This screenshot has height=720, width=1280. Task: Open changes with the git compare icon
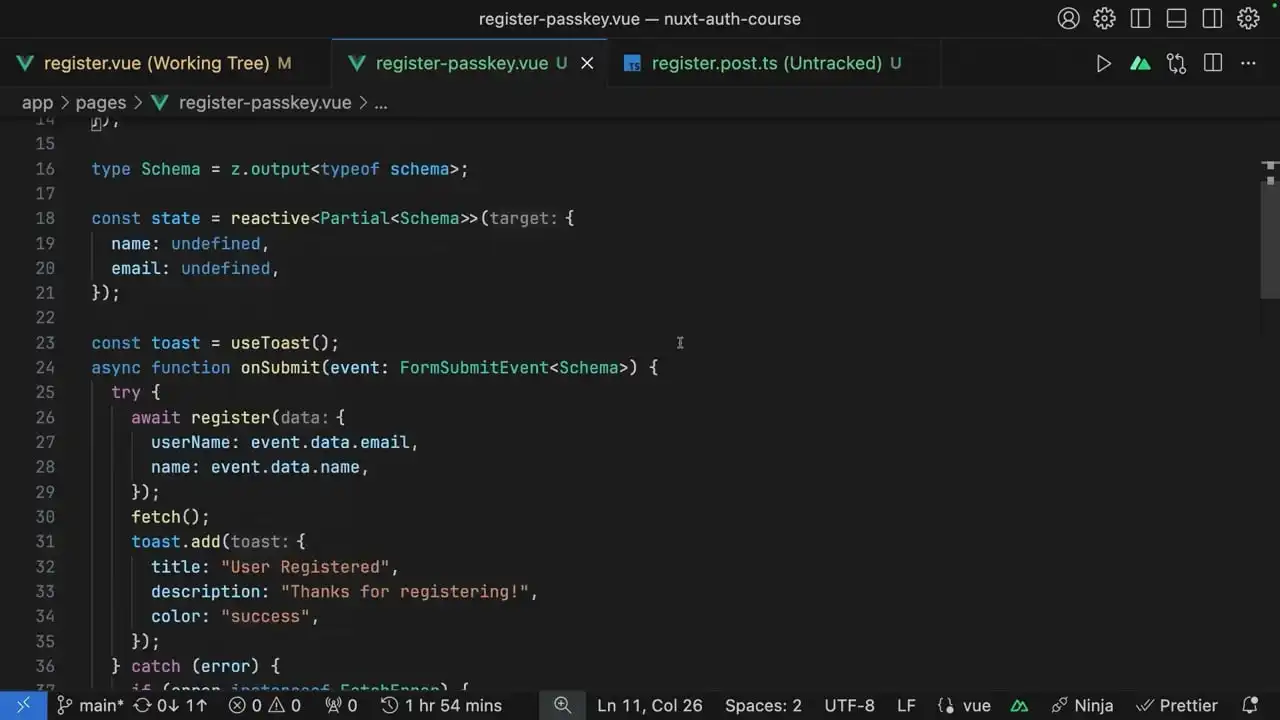(1176, 63)
